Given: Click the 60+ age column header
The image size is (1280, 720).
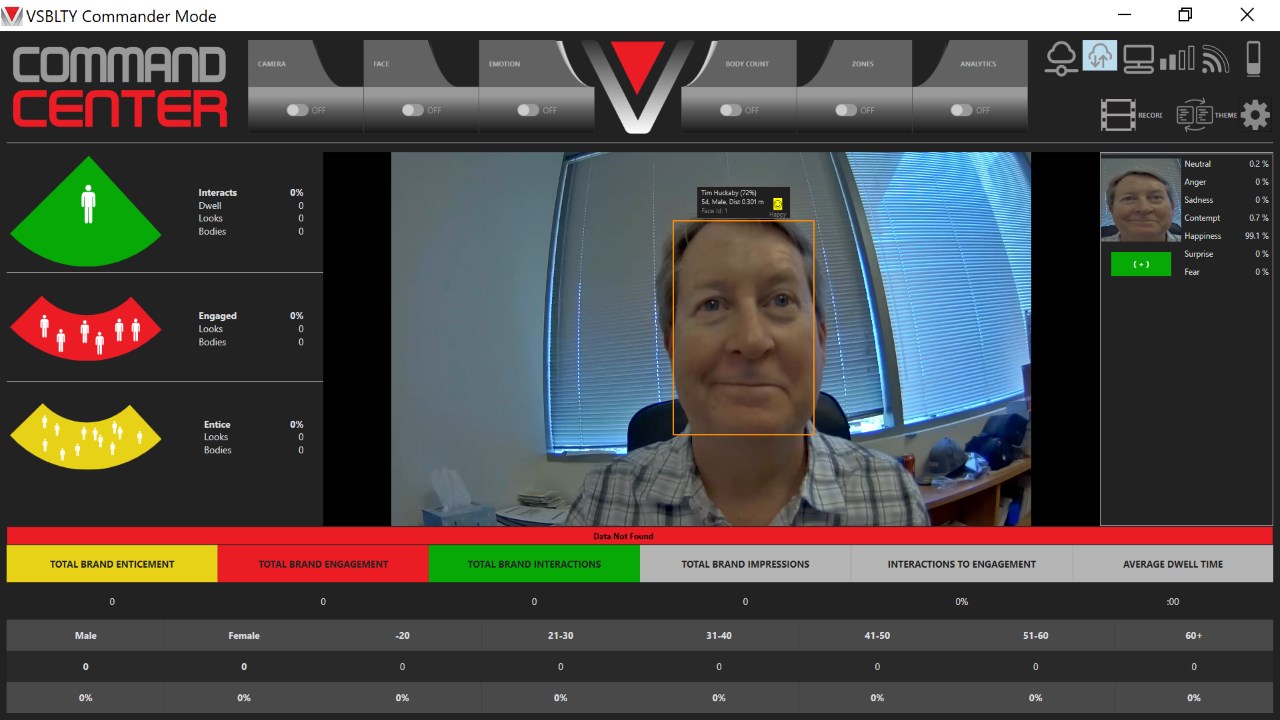Looking at the screenshot, I should pyautogui.click(x=1194, y=635).
